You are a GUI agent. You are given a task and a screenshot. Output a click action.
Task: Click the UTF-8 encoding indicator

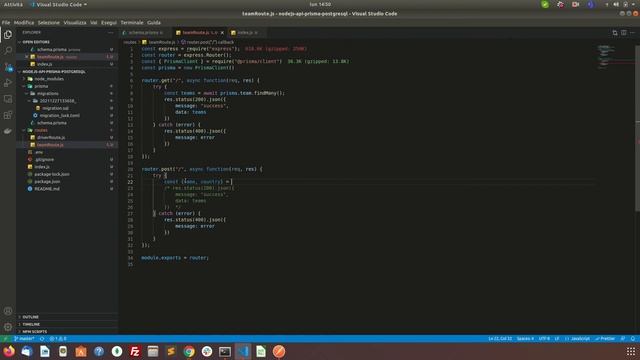coord(544,339)
